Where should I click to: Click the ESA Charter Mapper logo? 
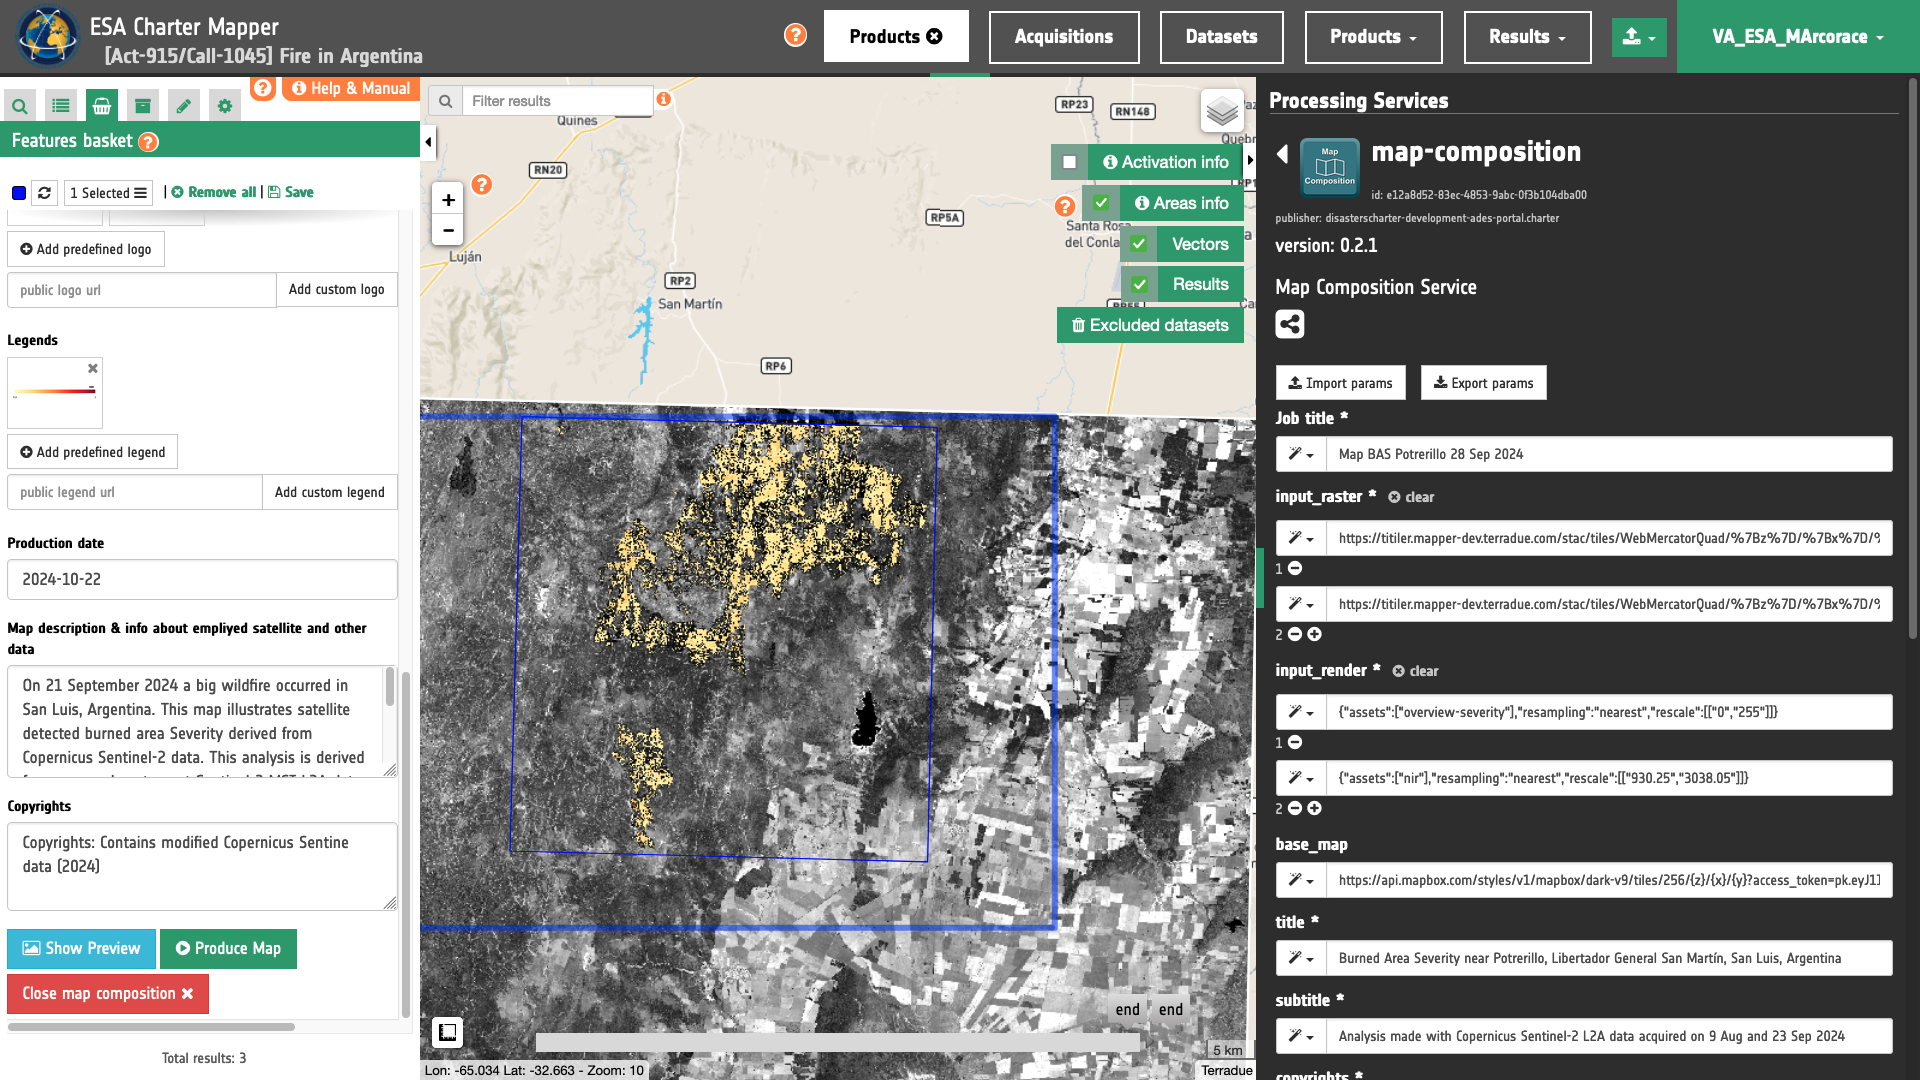(x=46, y=37)
